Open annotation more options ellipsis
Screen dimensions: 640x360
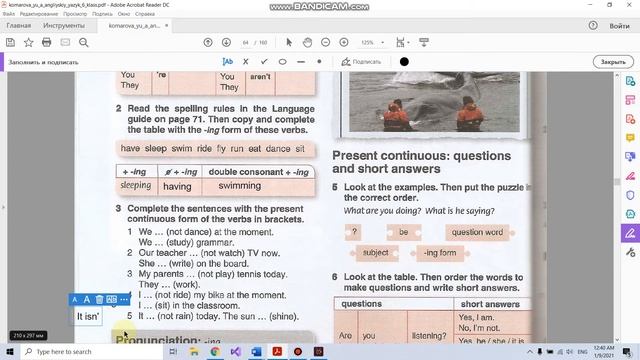pyautogui.click(x=124, y=300)
